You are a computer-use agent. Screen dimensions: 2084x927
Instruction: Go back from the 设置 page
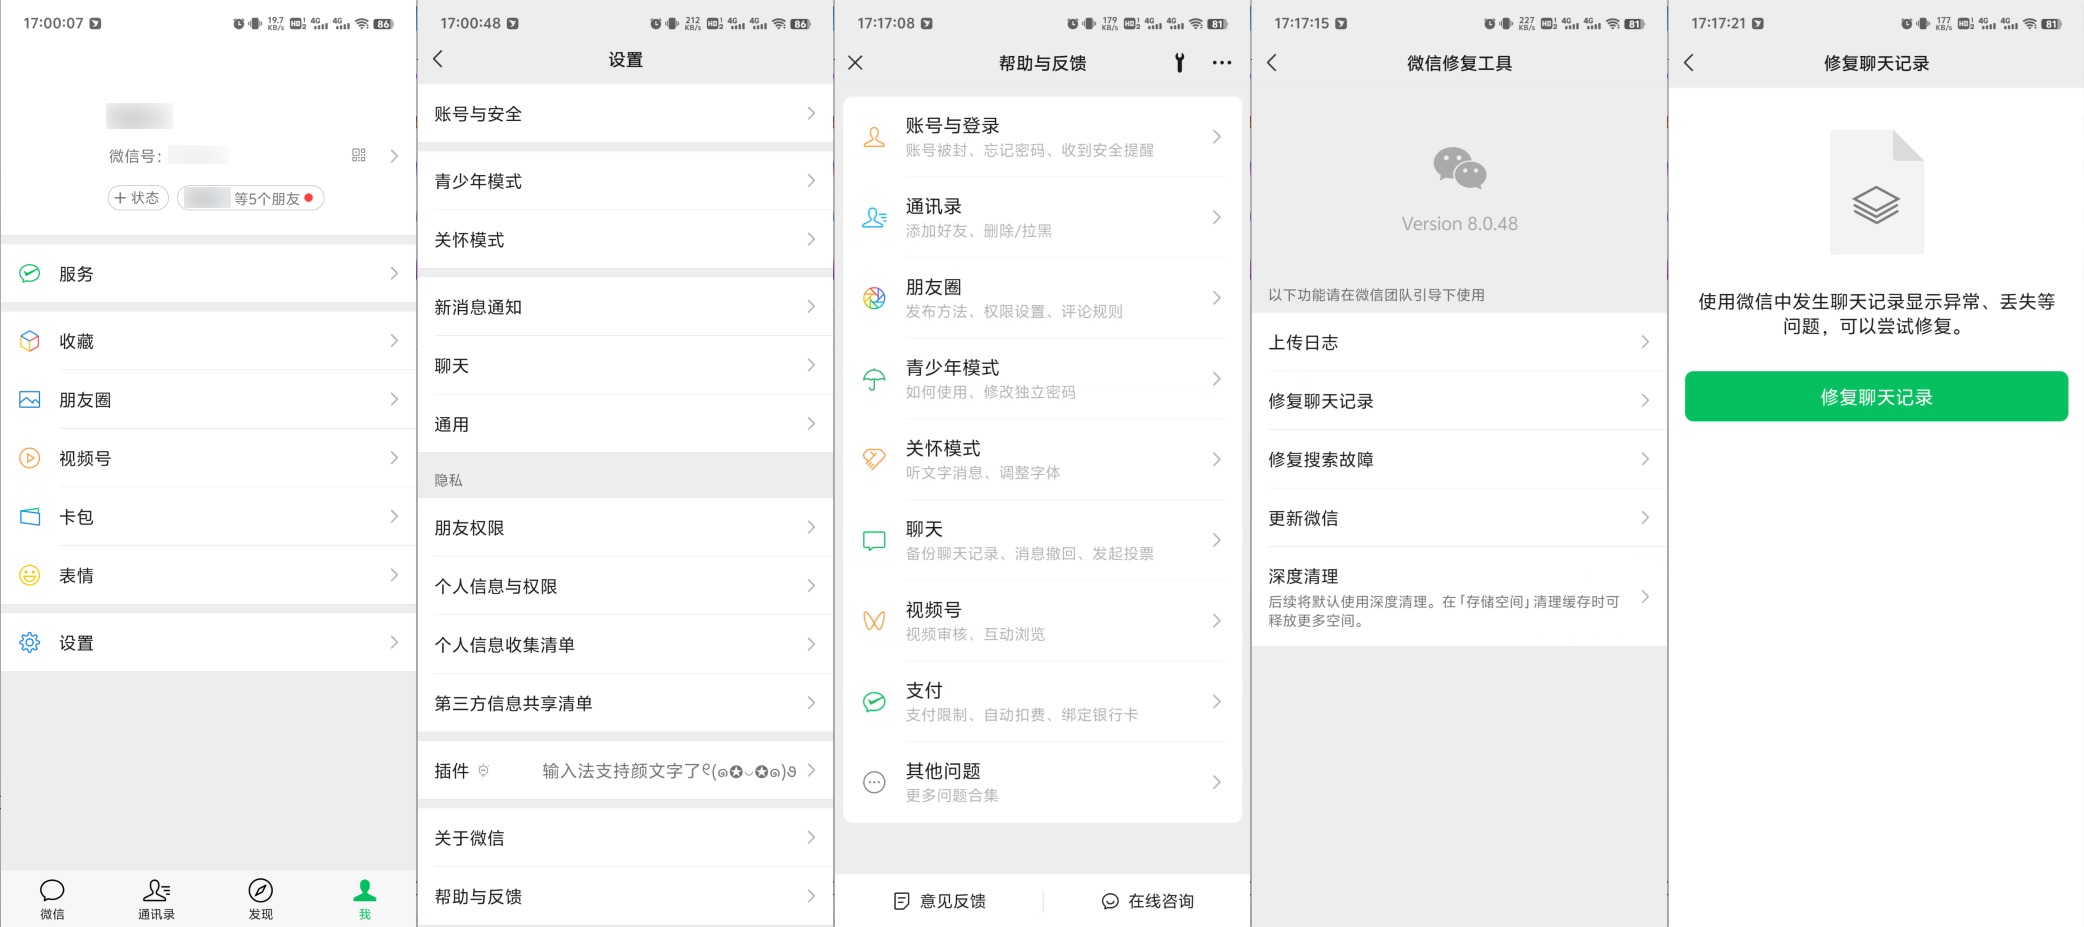438,59
